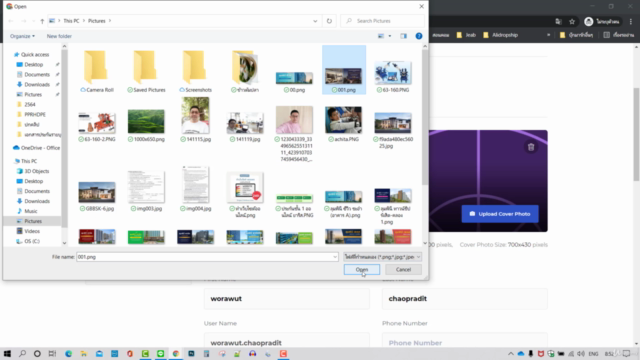Bookmark page with Chrome star icon

572,22
